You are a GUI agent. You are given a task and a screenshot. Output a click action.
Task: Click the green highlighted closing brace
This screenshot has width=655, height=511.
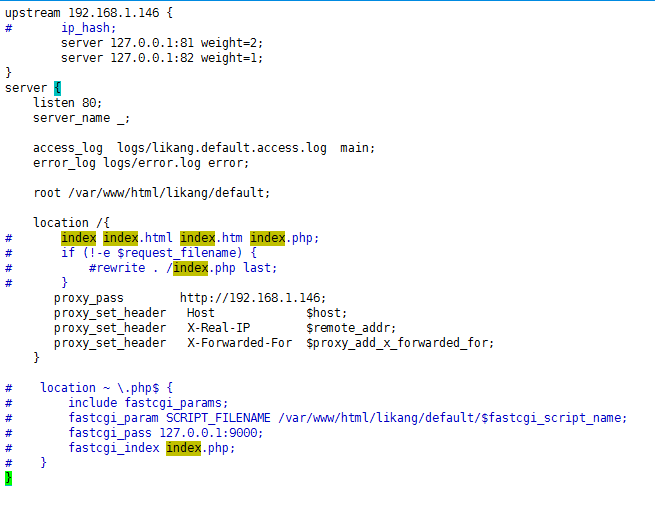[8, 478]
